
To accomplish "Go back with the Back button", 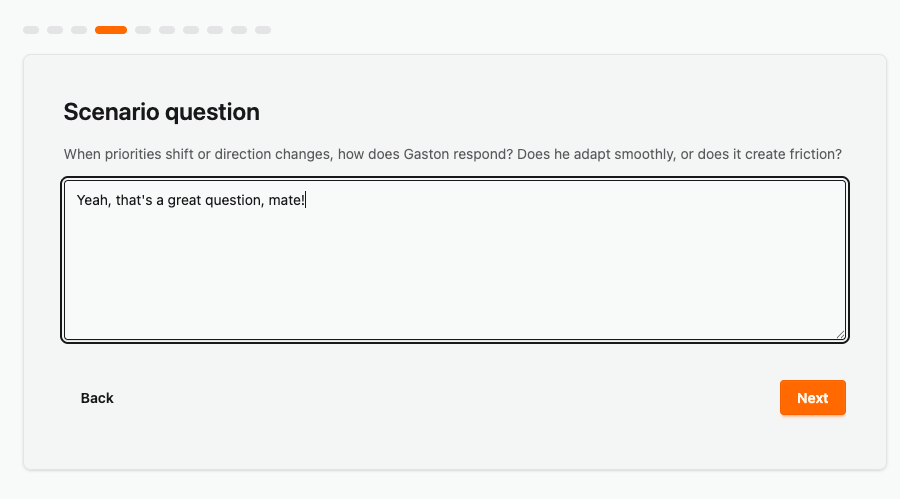I will pyautogui.click(x=97, y=398).
